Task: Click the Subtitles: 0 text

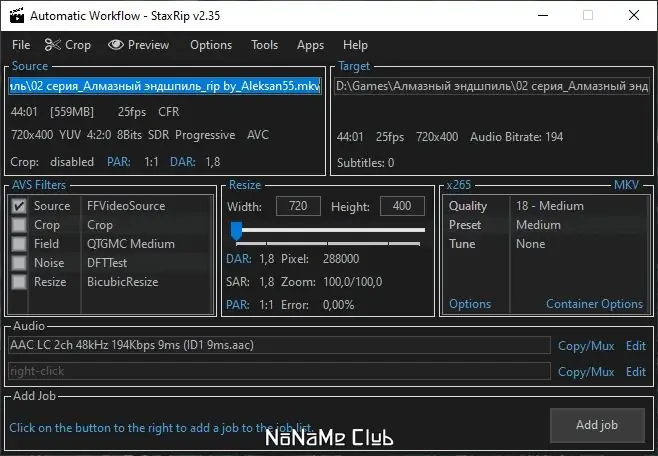Action: click(366, 163)
